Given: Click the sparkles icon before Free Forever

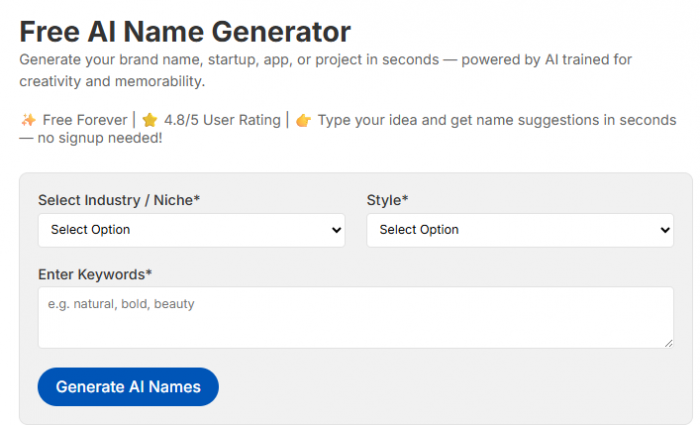Looking at the screenshot, I should click(28, 120).
